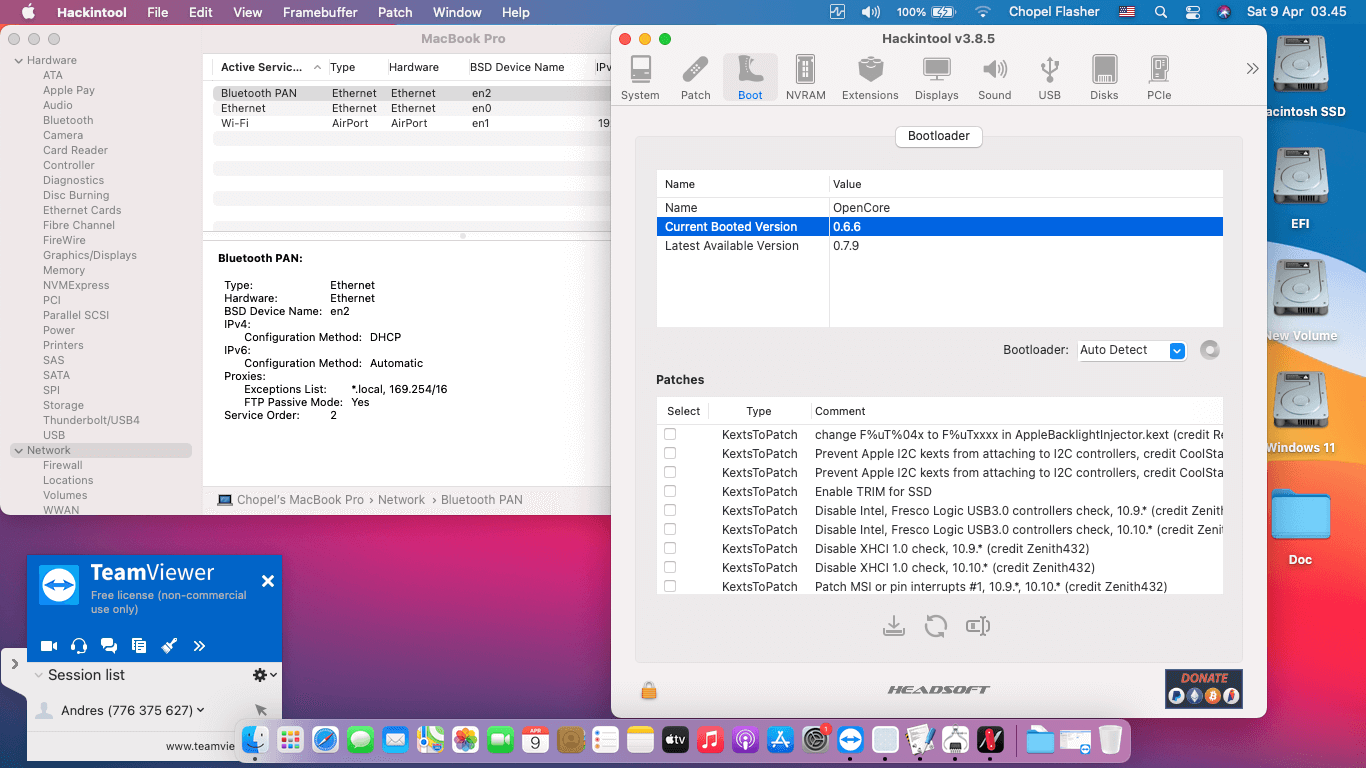Open the Extensions section

point(870,78)
